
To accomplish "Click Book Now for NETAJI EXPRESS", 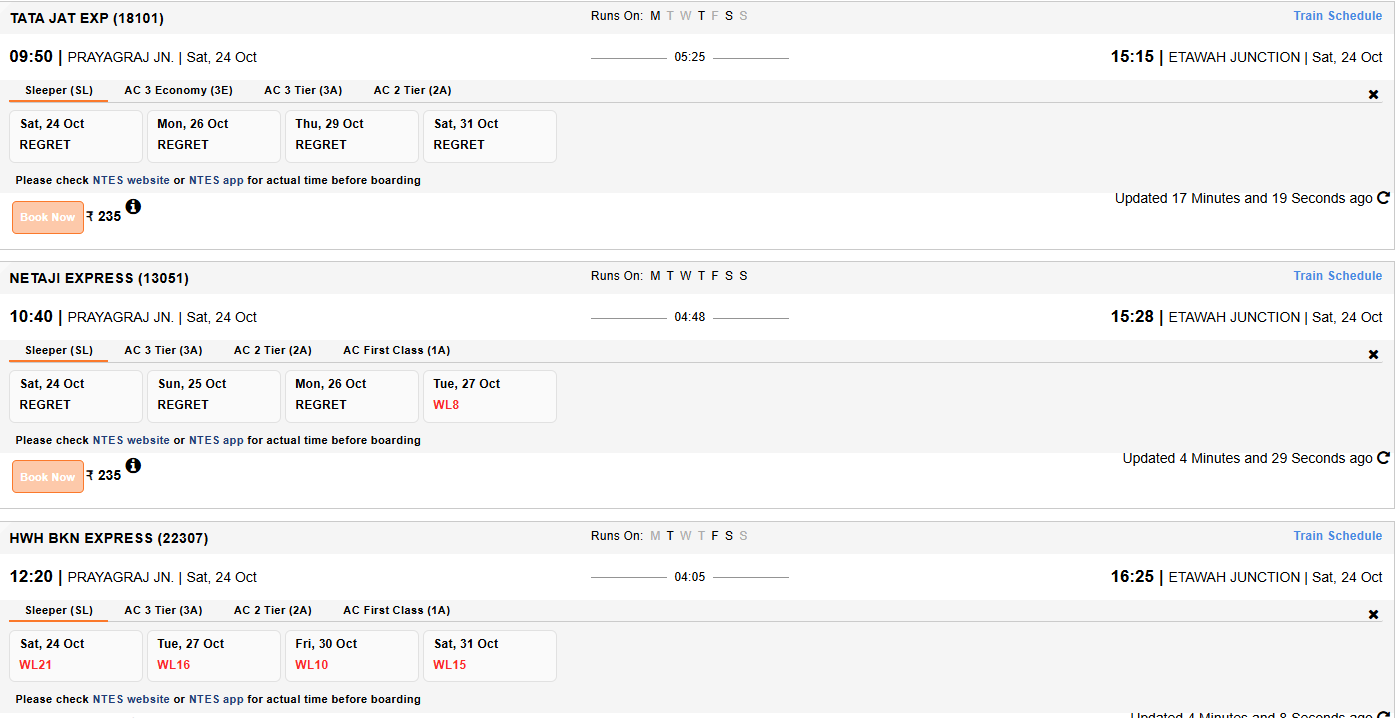I will 48,477.
